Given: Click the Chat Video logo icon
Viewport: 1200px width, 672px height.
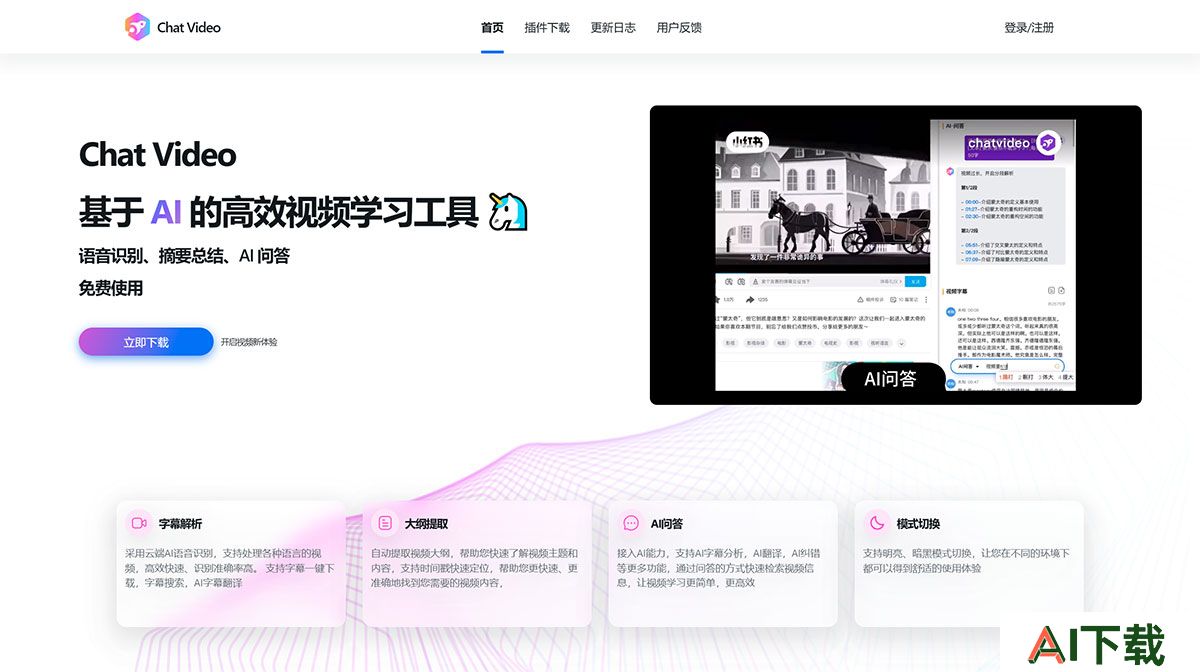Looking at the screenshot, I should (137, 27).
